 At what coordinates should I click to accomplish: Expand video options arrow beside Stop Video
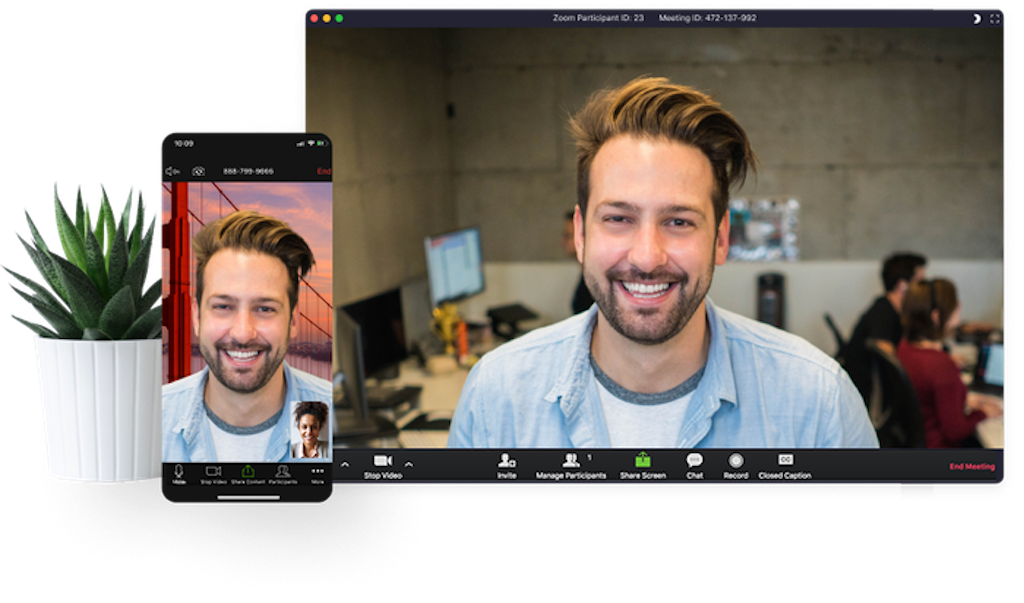(x=408, y=464)
